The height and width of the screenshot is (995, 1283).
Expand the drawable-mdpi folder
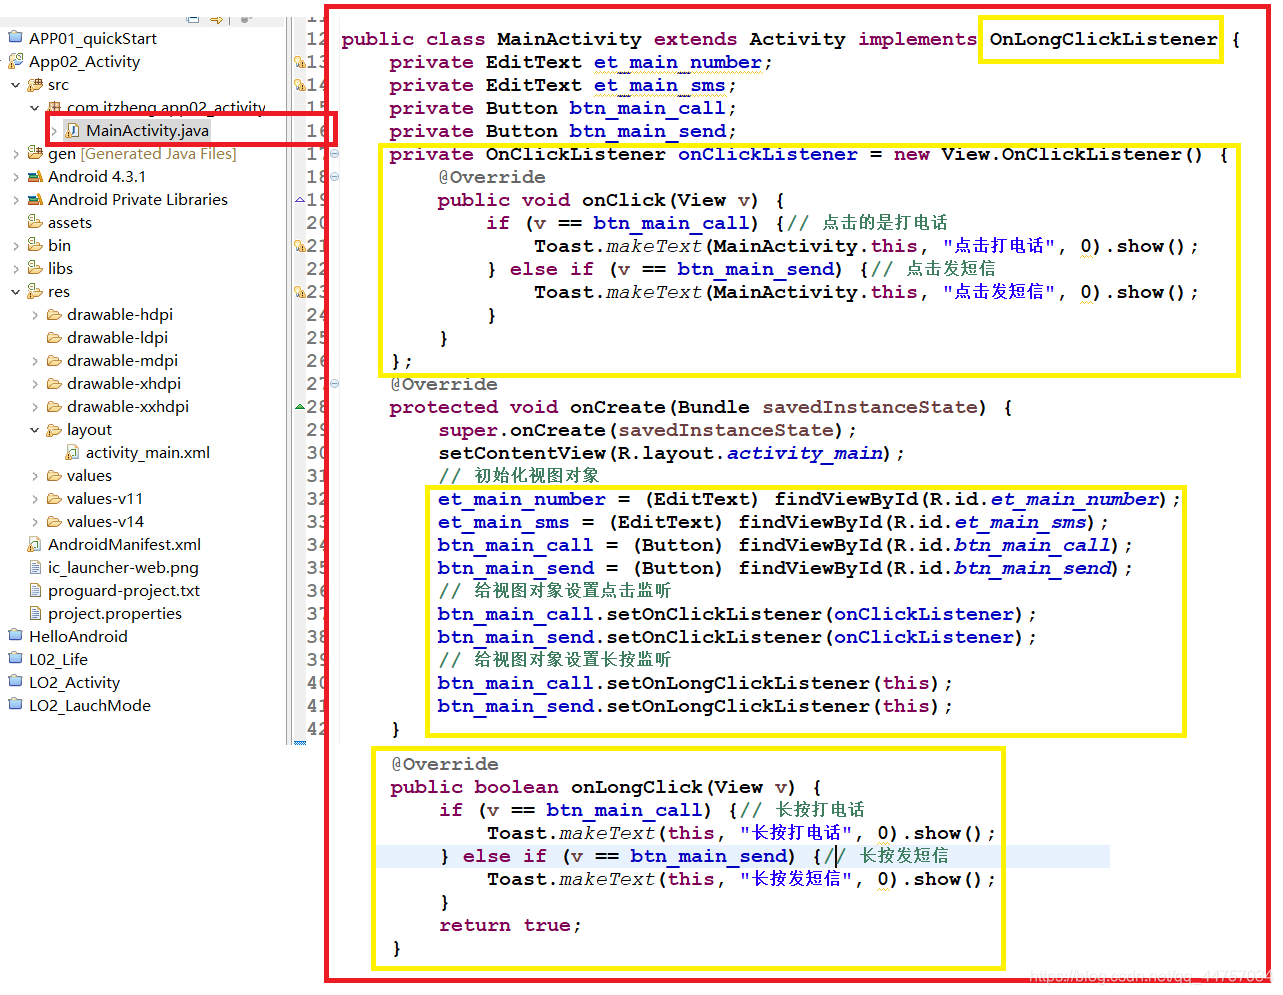coord(35,361)
